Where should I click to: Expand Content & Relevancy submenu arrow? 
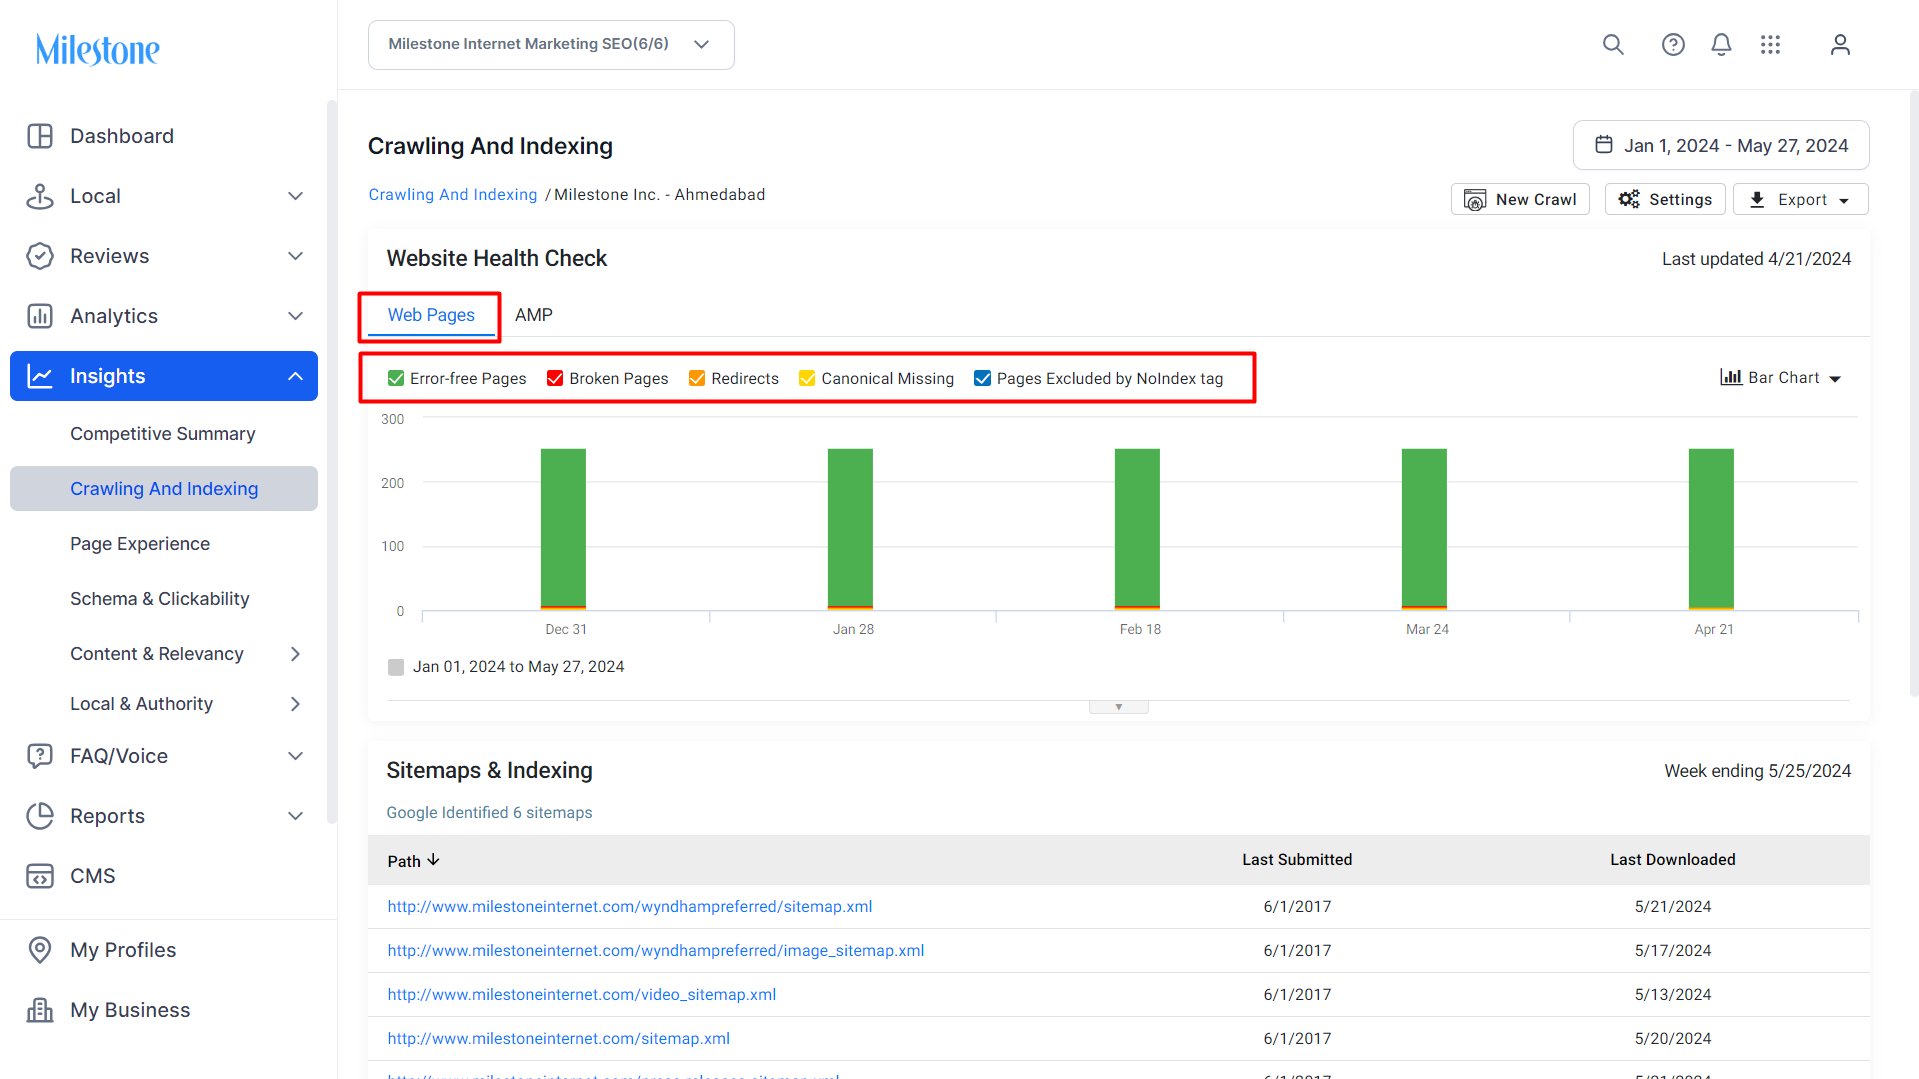tap(295, 654)
